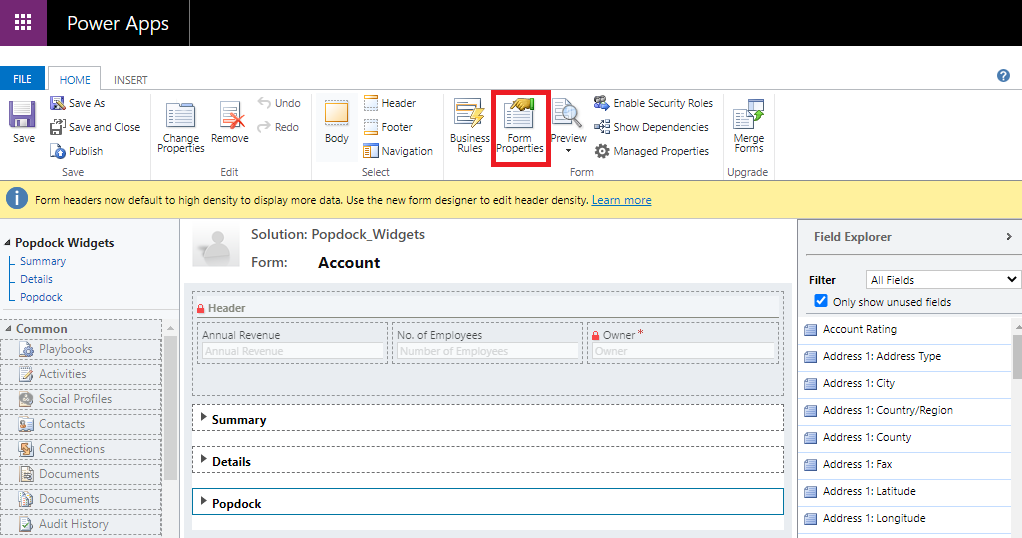Choose Save and Close
Viewport: 1022px width, 538px height.
pos(95,127)
